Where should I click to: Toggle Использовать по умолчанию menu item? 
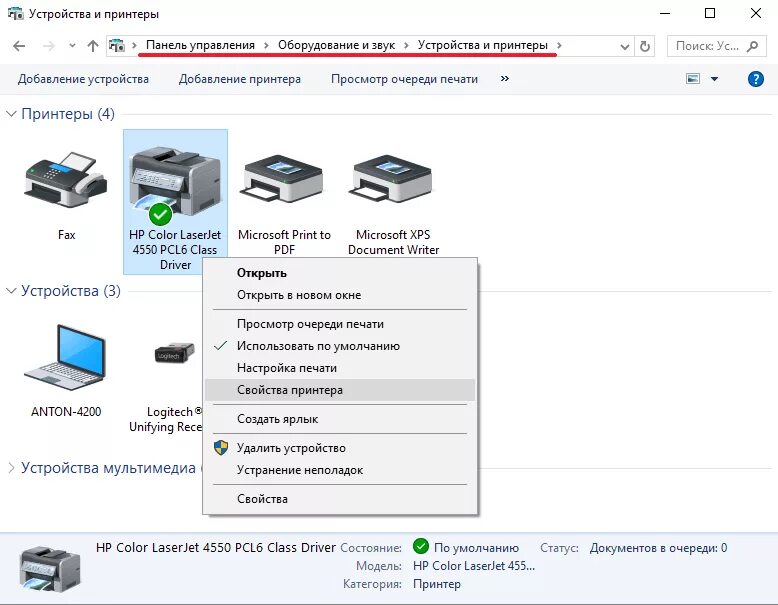(x=340, y=346)
